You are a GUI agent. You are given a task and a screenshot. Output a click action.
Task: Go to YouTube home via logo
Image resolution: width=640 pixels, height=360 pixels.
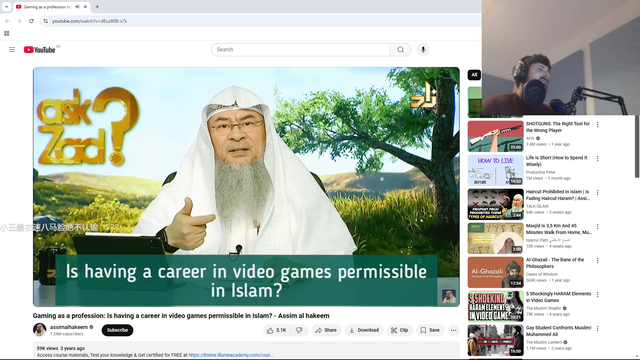click(x=40, y=50)
